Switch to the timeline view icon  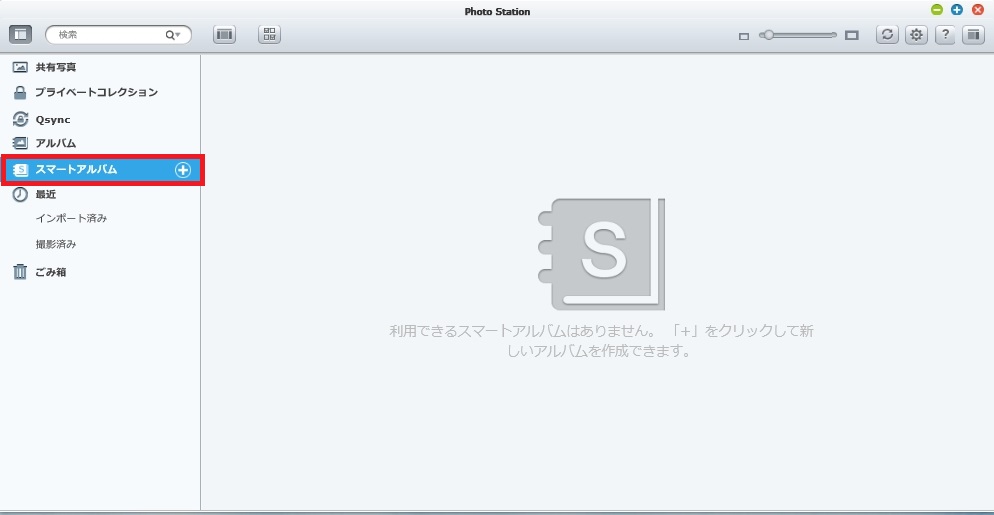[x=224, y=35]
